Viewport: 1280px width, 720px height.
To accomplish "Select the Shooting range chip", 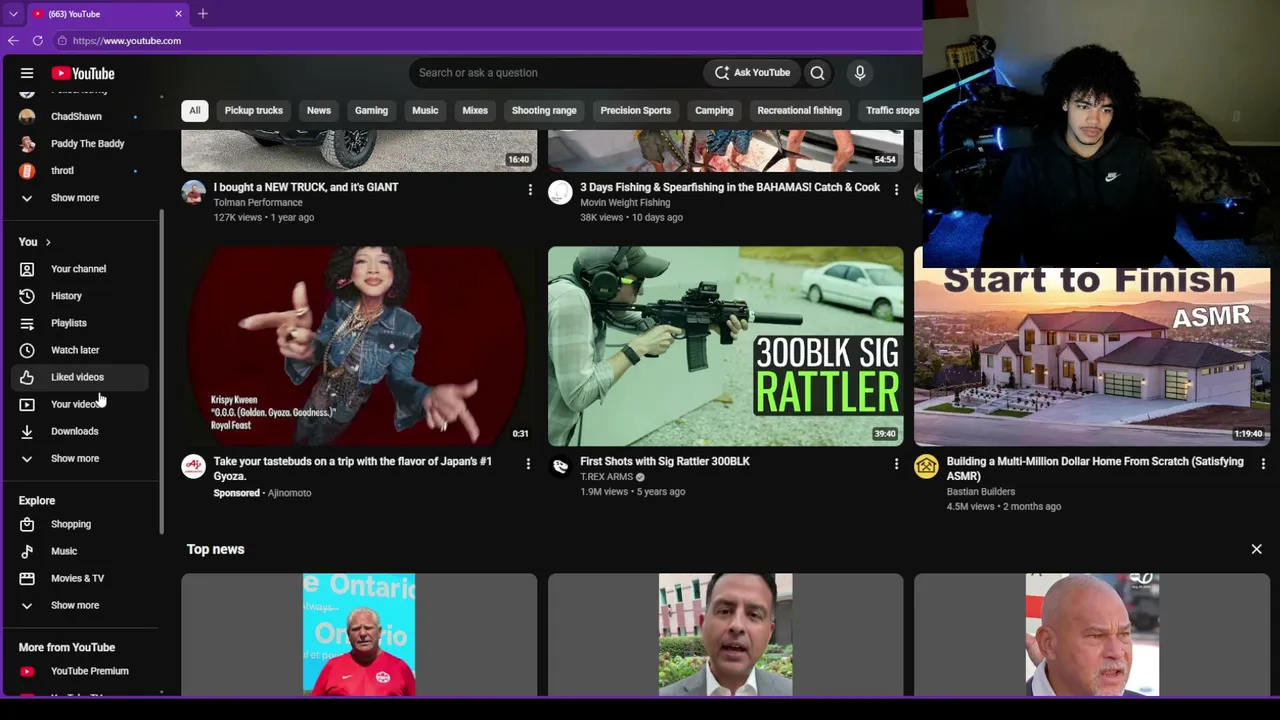I will [x=544, y=111].
